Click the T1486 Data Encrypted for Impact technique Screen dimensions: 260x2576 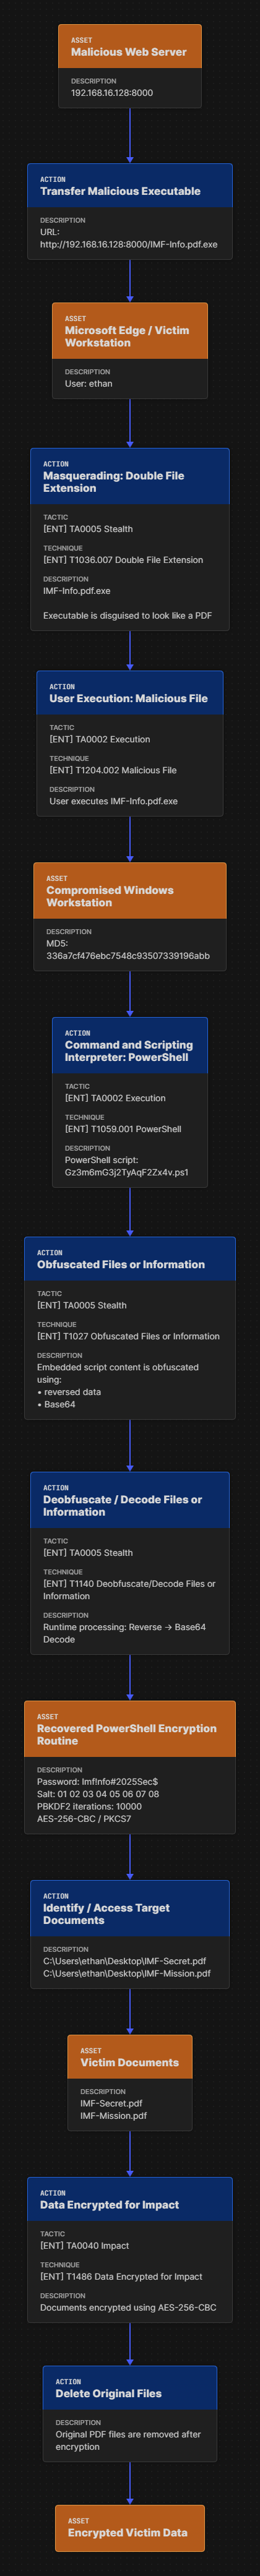121,2276
